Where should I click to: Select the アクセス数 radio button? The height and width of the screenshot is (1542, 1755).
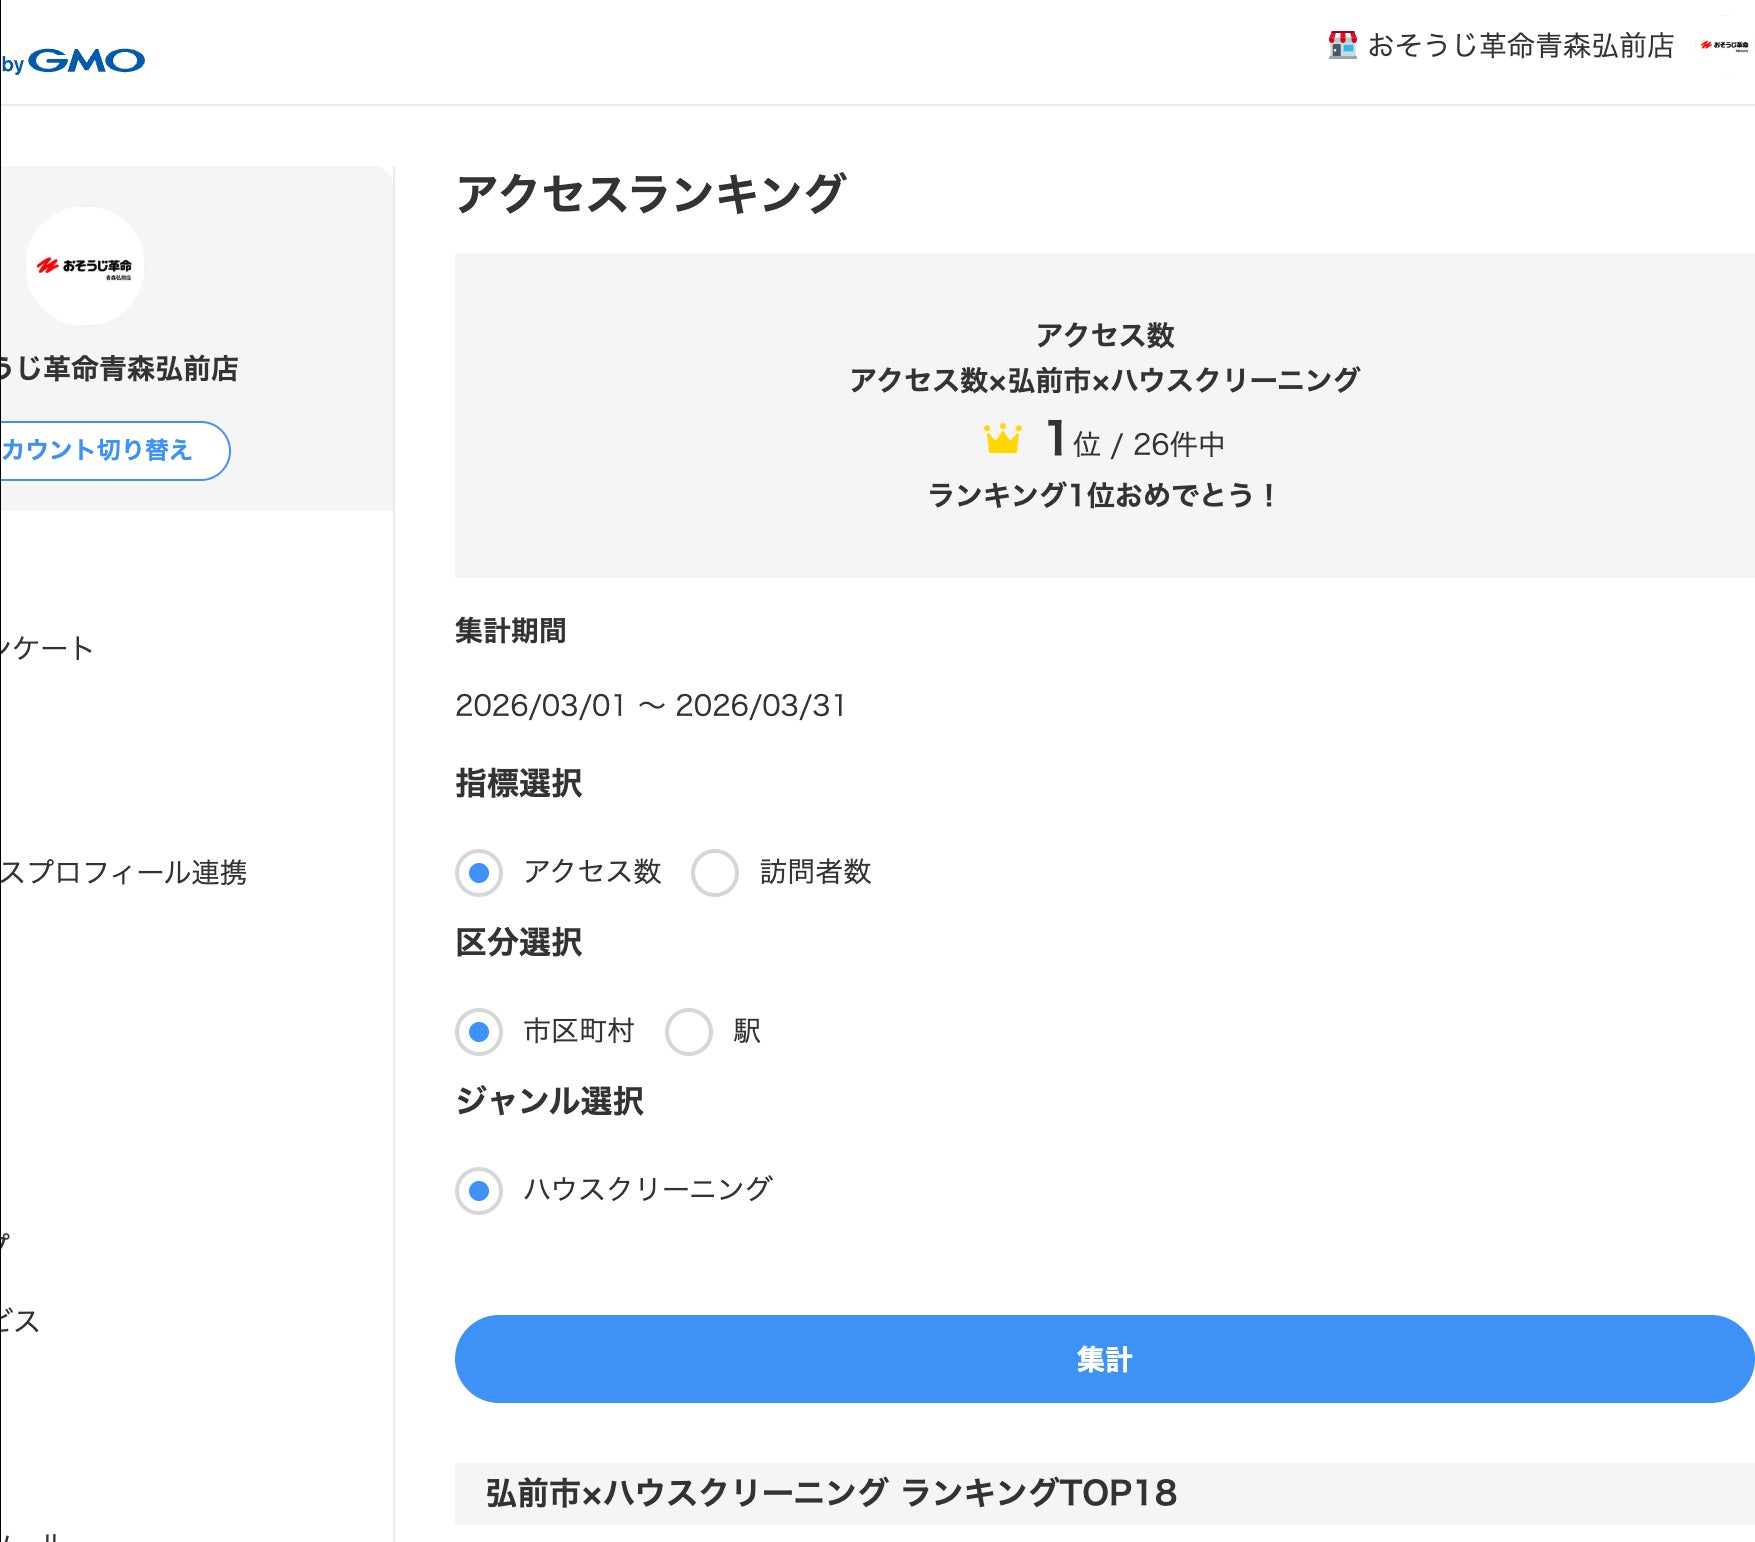479,872
